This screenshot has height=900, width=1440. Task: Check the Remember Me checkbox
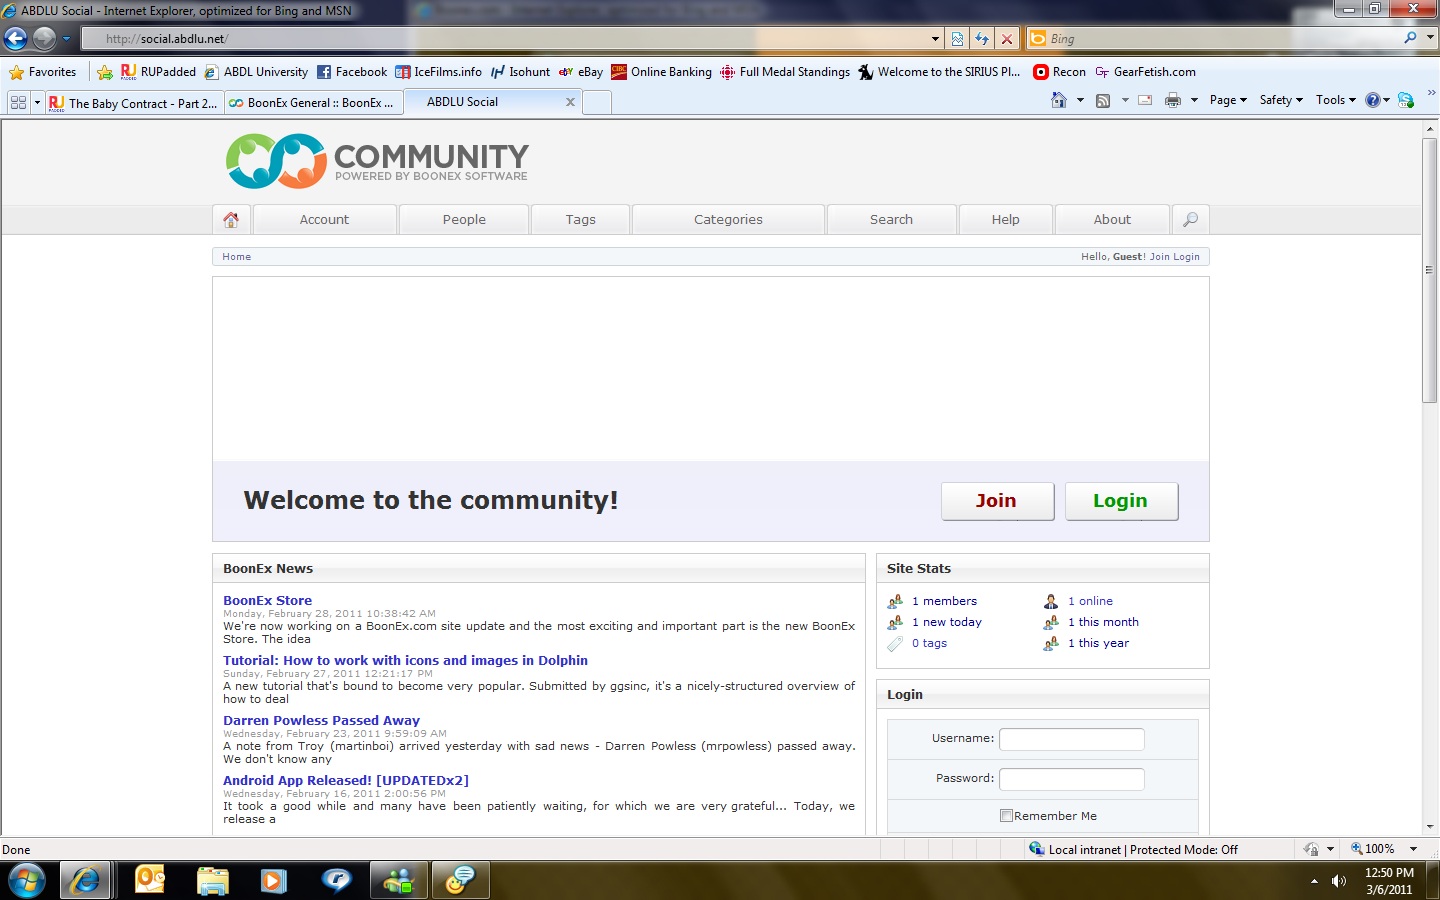(1006, 816)
